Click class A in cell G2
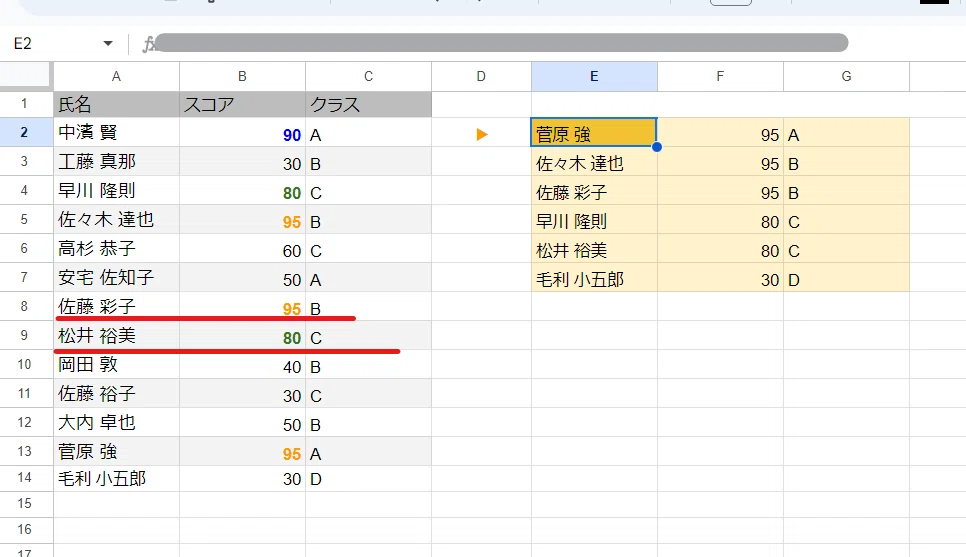 pyautogui.click(x=846, y=132)
